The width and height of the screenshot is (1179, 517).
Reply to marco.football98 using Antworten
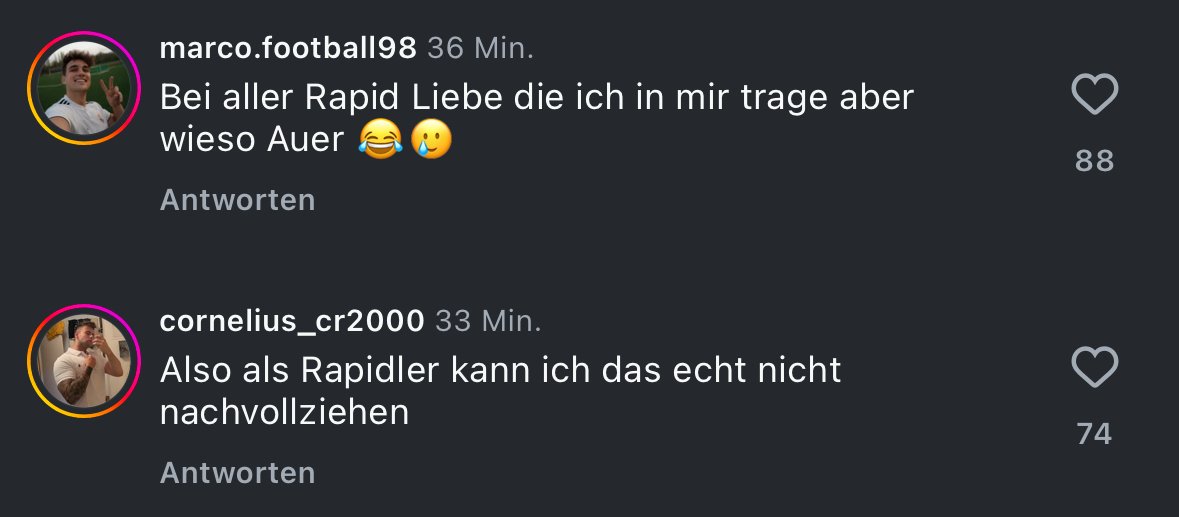pos(238,200)
